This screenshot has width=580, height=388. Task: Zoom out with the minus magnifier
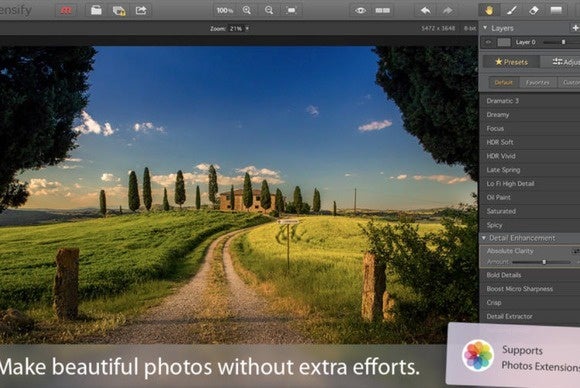pos(269,10)
